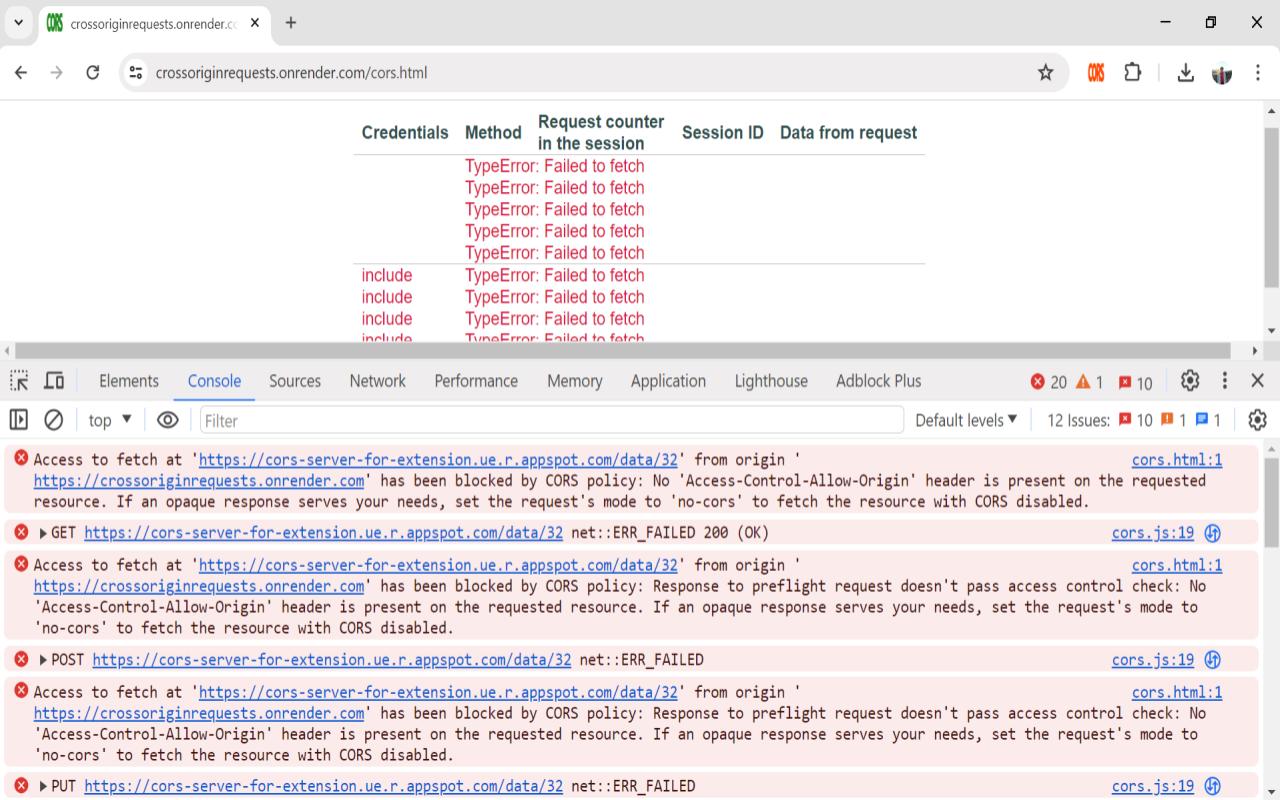The width and height of the screenshot is (1280, 800).
Task: Expand the POST request error entry
Action: pos(43,660)
